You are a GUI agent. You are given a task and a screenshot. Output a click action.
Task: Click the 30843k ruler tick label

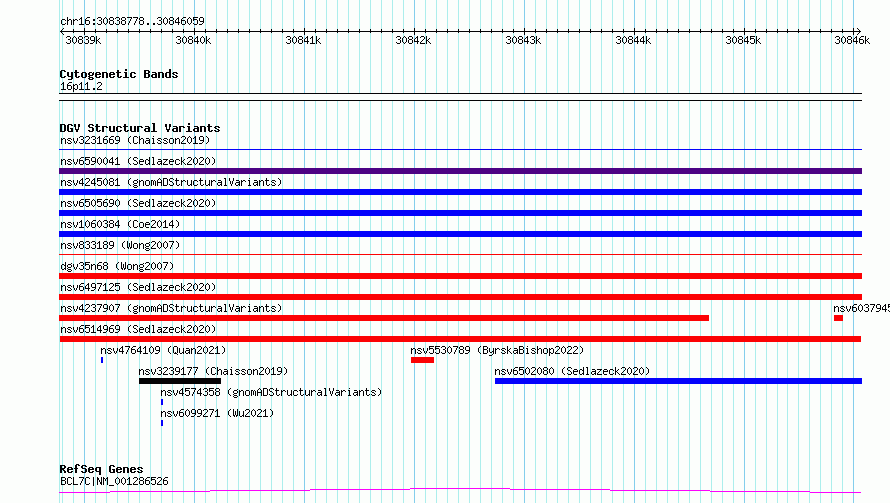pos(523,40)
